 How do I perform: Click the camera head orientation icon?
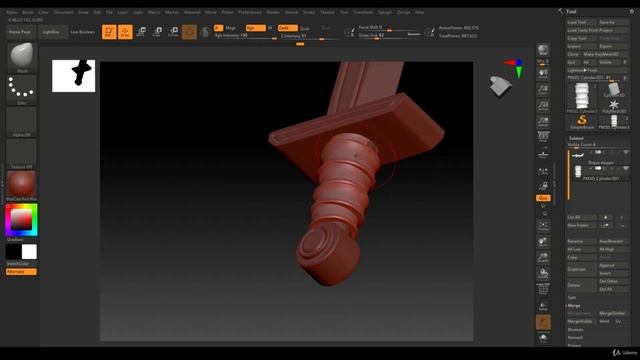click(500, 87)
